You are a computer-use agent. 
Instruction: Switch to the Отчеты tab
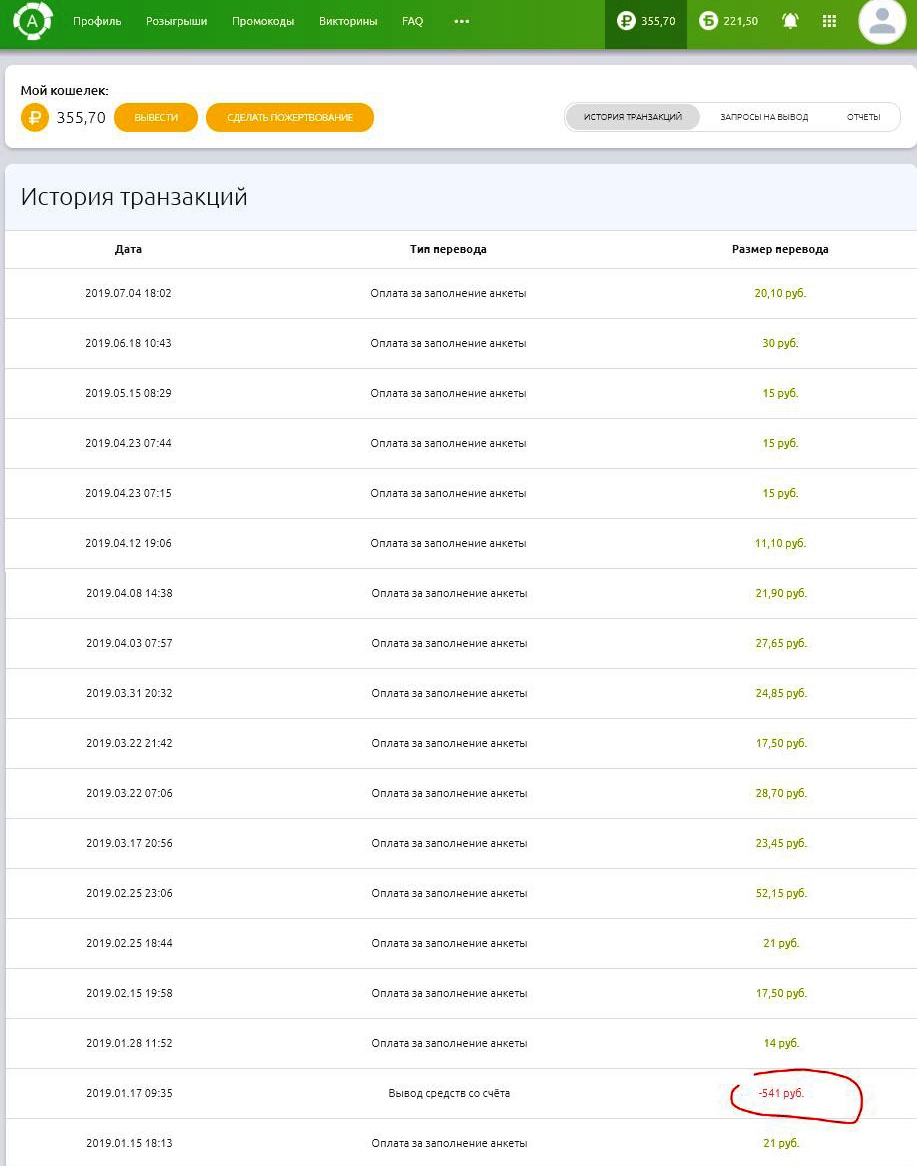click(863, 117)
